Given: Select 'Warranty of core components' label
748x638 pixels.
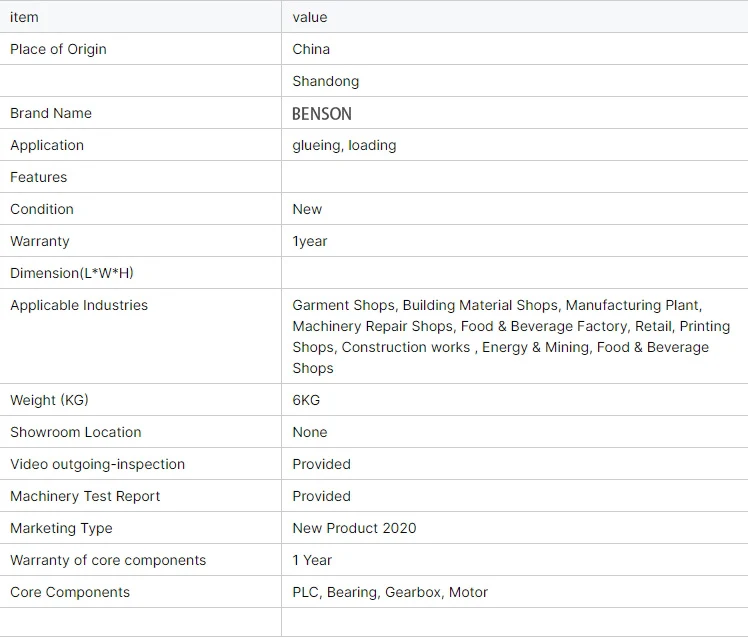Looking at the screenshot, I should [108, 560].
